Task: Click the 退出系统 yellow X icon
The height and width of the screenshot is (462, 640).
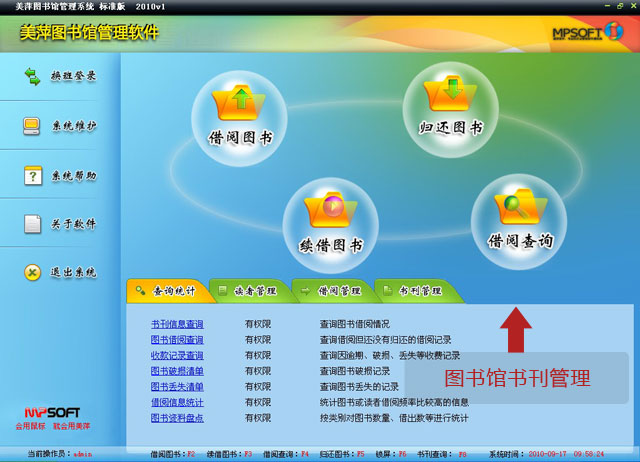Action: coord(33,272)
